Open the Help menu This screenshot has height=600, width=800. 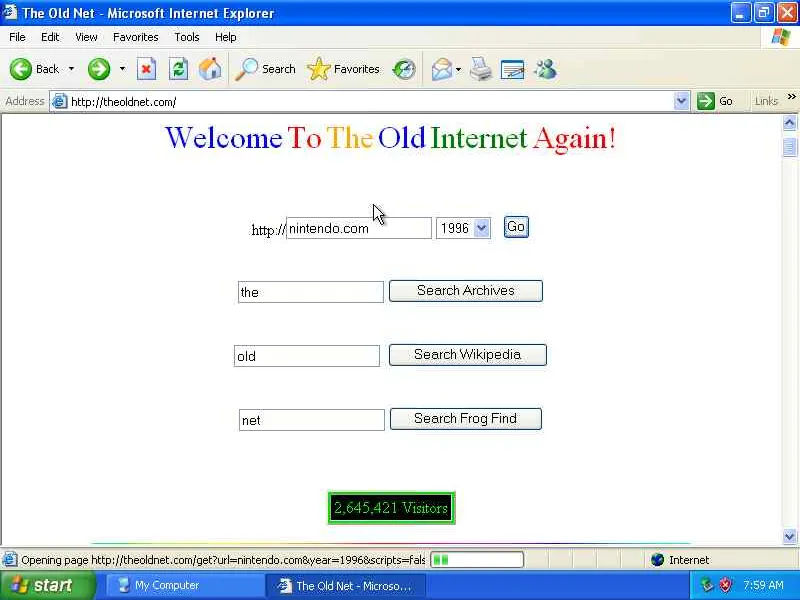(226, 37)
